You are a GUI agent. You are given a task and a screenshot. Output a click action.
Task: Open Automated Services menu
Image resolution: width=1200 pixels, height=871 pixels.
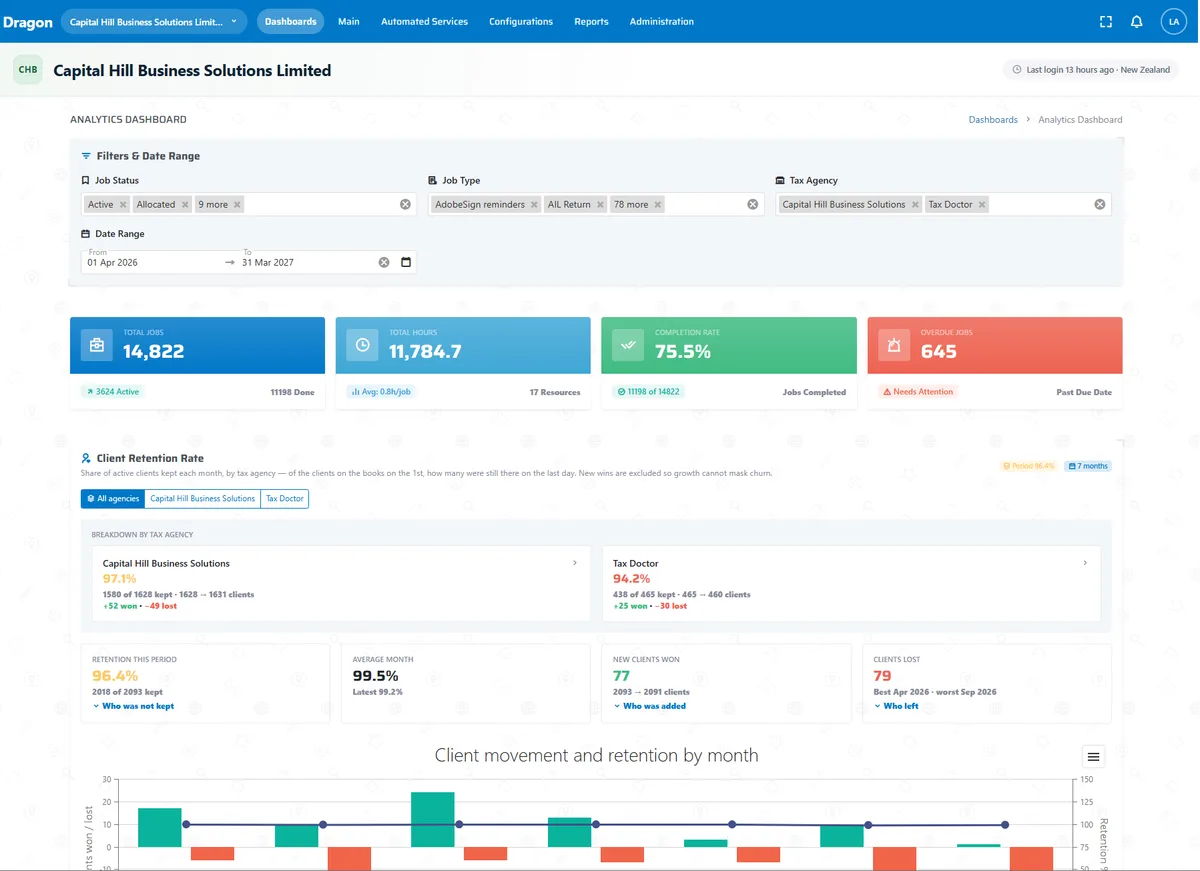click(x=424, y=21)
